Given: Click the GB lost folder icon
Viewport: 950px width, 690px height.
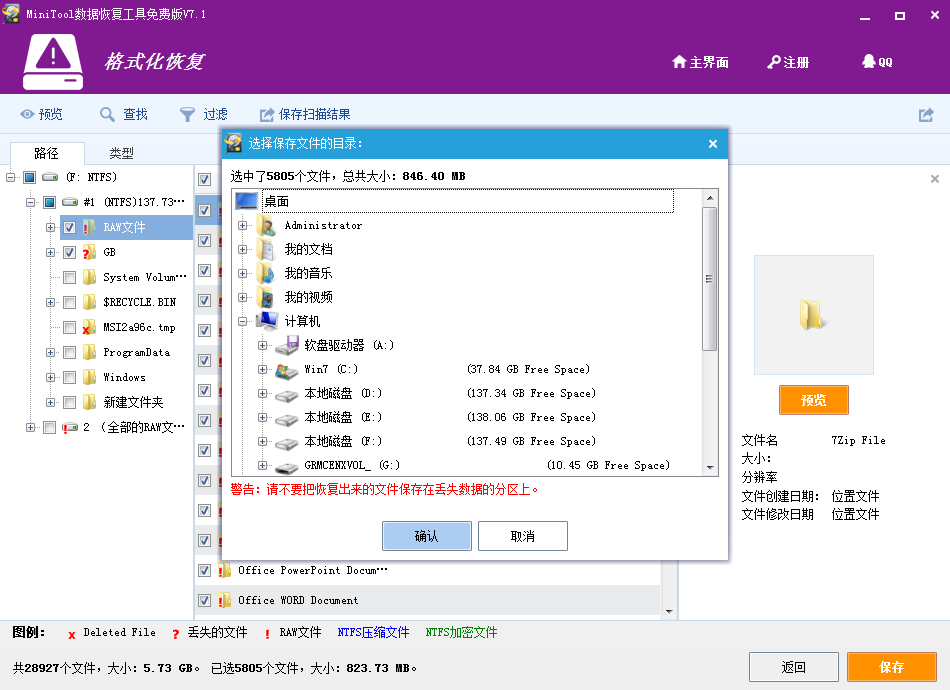Looking at the screenshot, I should click(89, 252).
